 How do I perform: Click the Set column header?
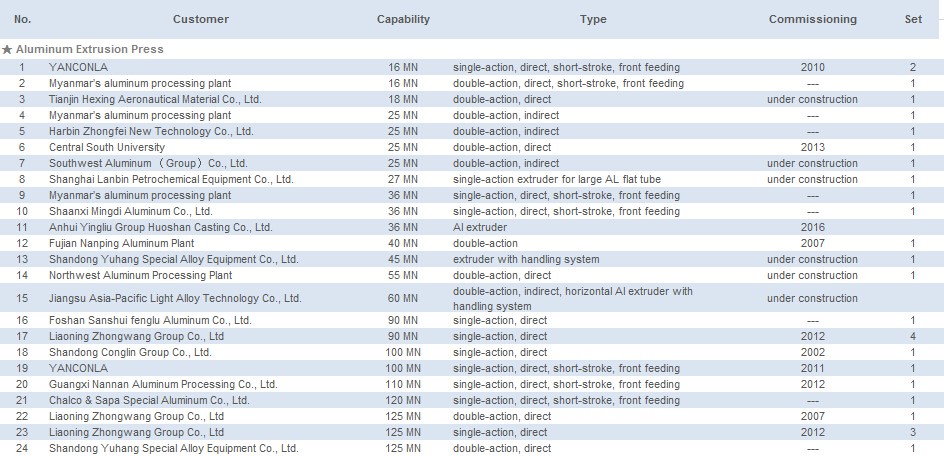pyautogui.click(x=913, y=19)
